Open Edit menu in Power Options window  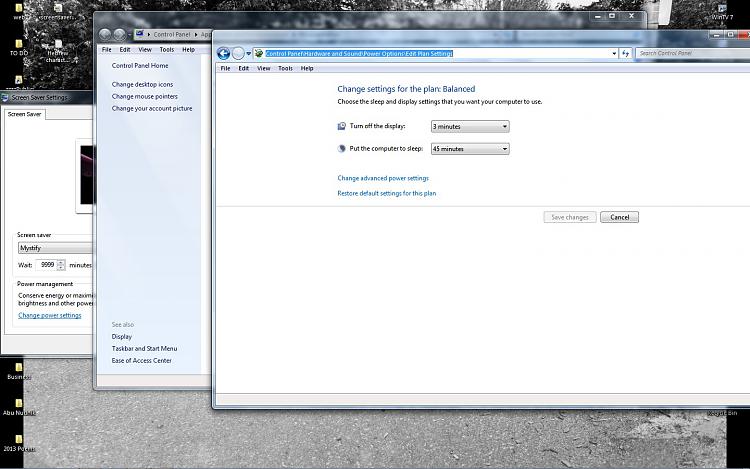(243, 68)
